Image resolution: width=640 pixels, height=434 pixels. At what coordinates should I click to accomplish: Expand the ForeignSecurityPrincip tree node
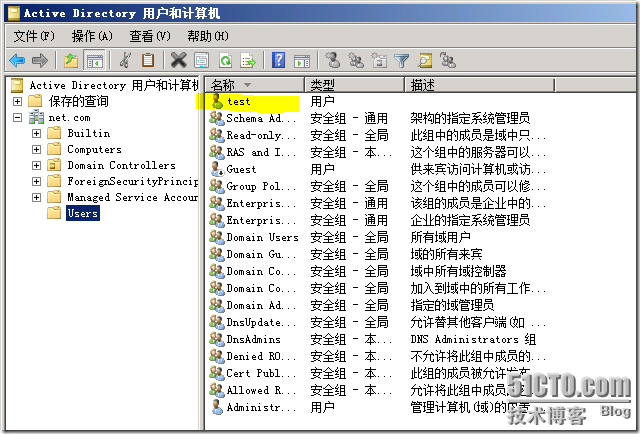click(36, 181)
